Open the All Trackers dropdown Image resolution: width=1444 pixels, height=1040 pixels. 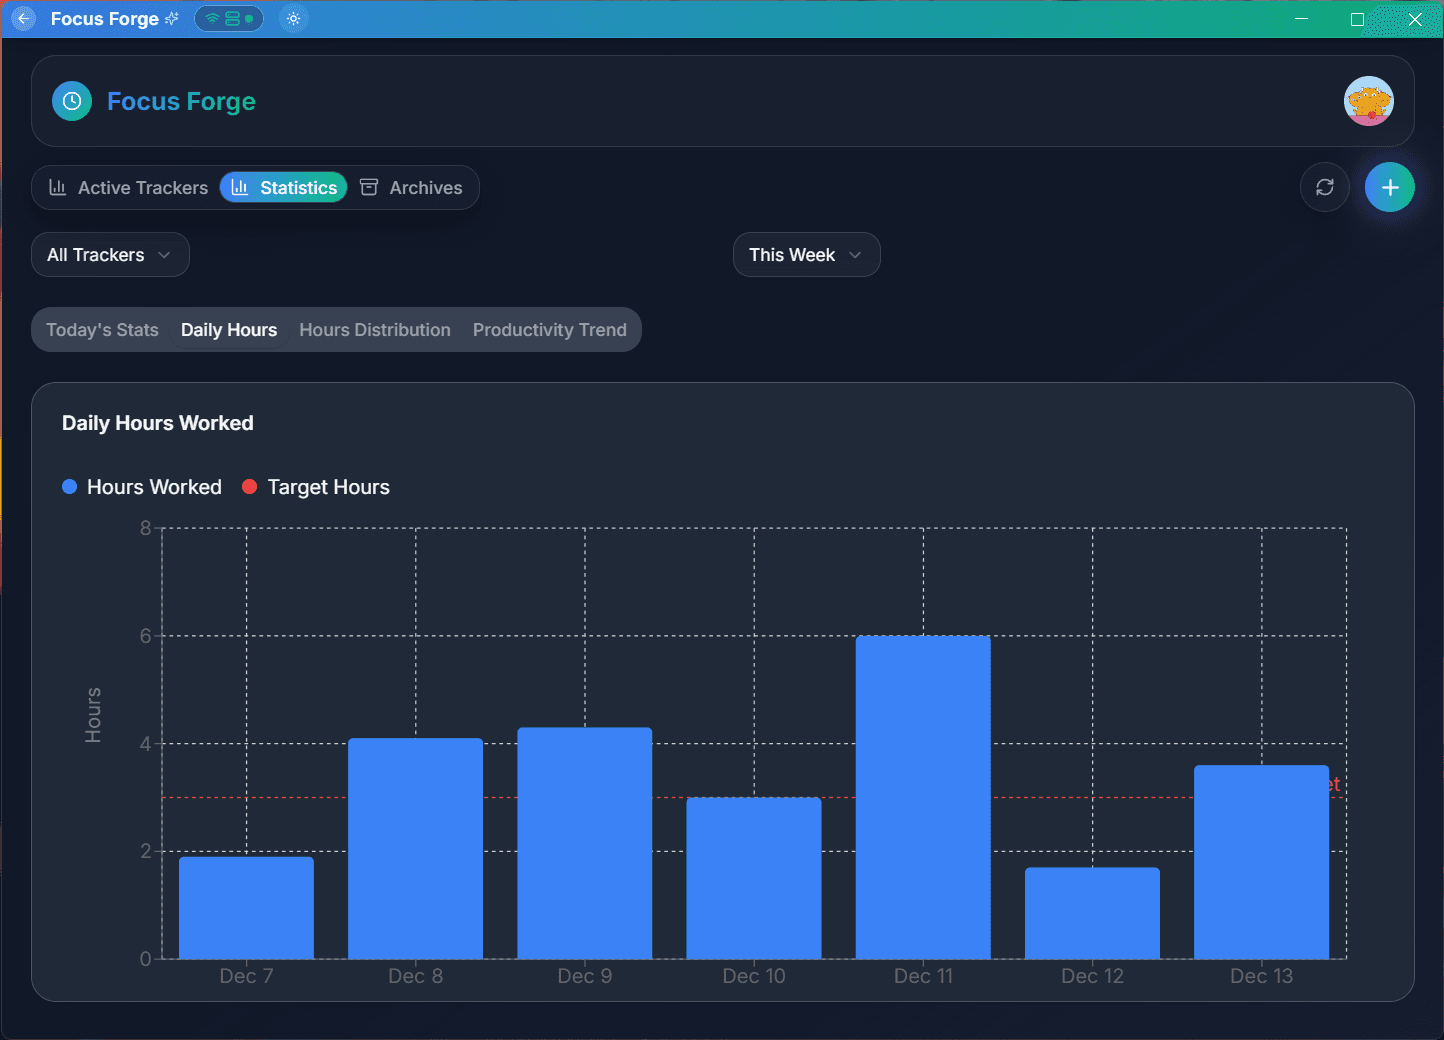tap(110, 254)
